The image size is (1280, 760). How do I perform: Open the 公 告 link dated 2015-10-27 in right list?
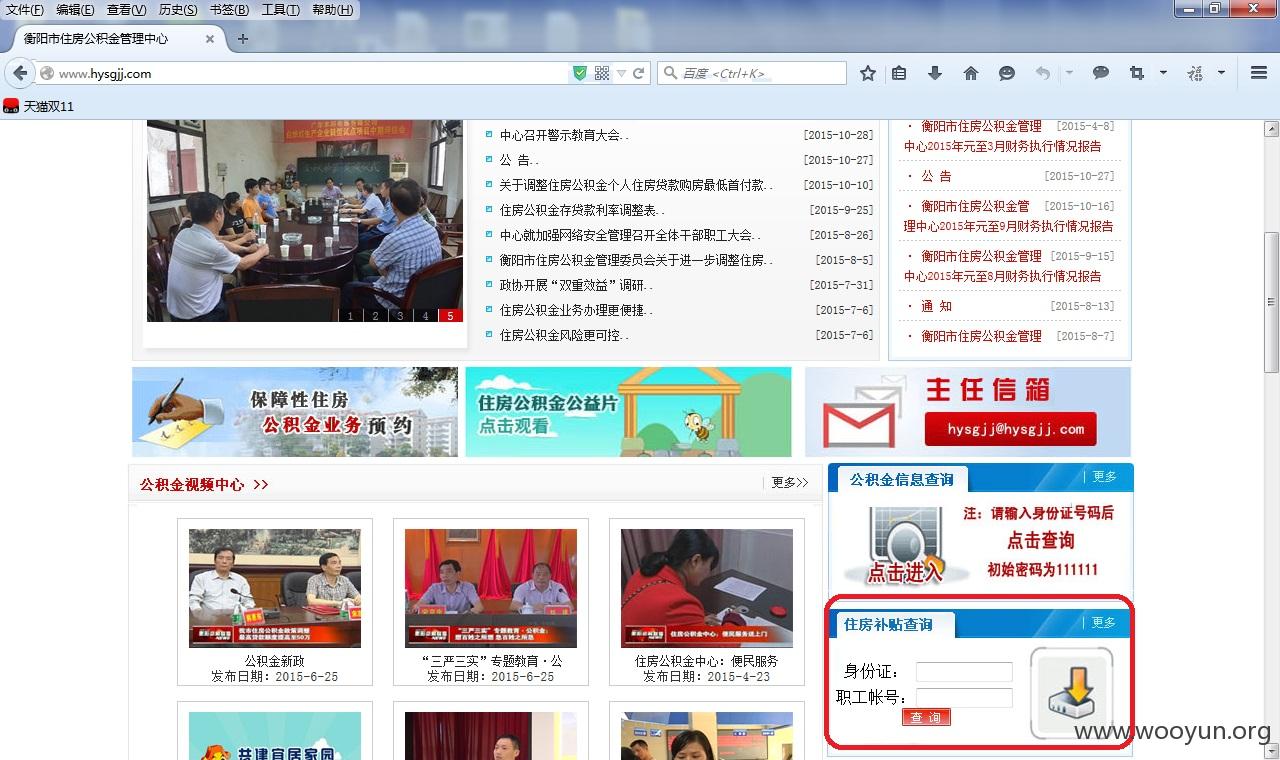[936, 176]
